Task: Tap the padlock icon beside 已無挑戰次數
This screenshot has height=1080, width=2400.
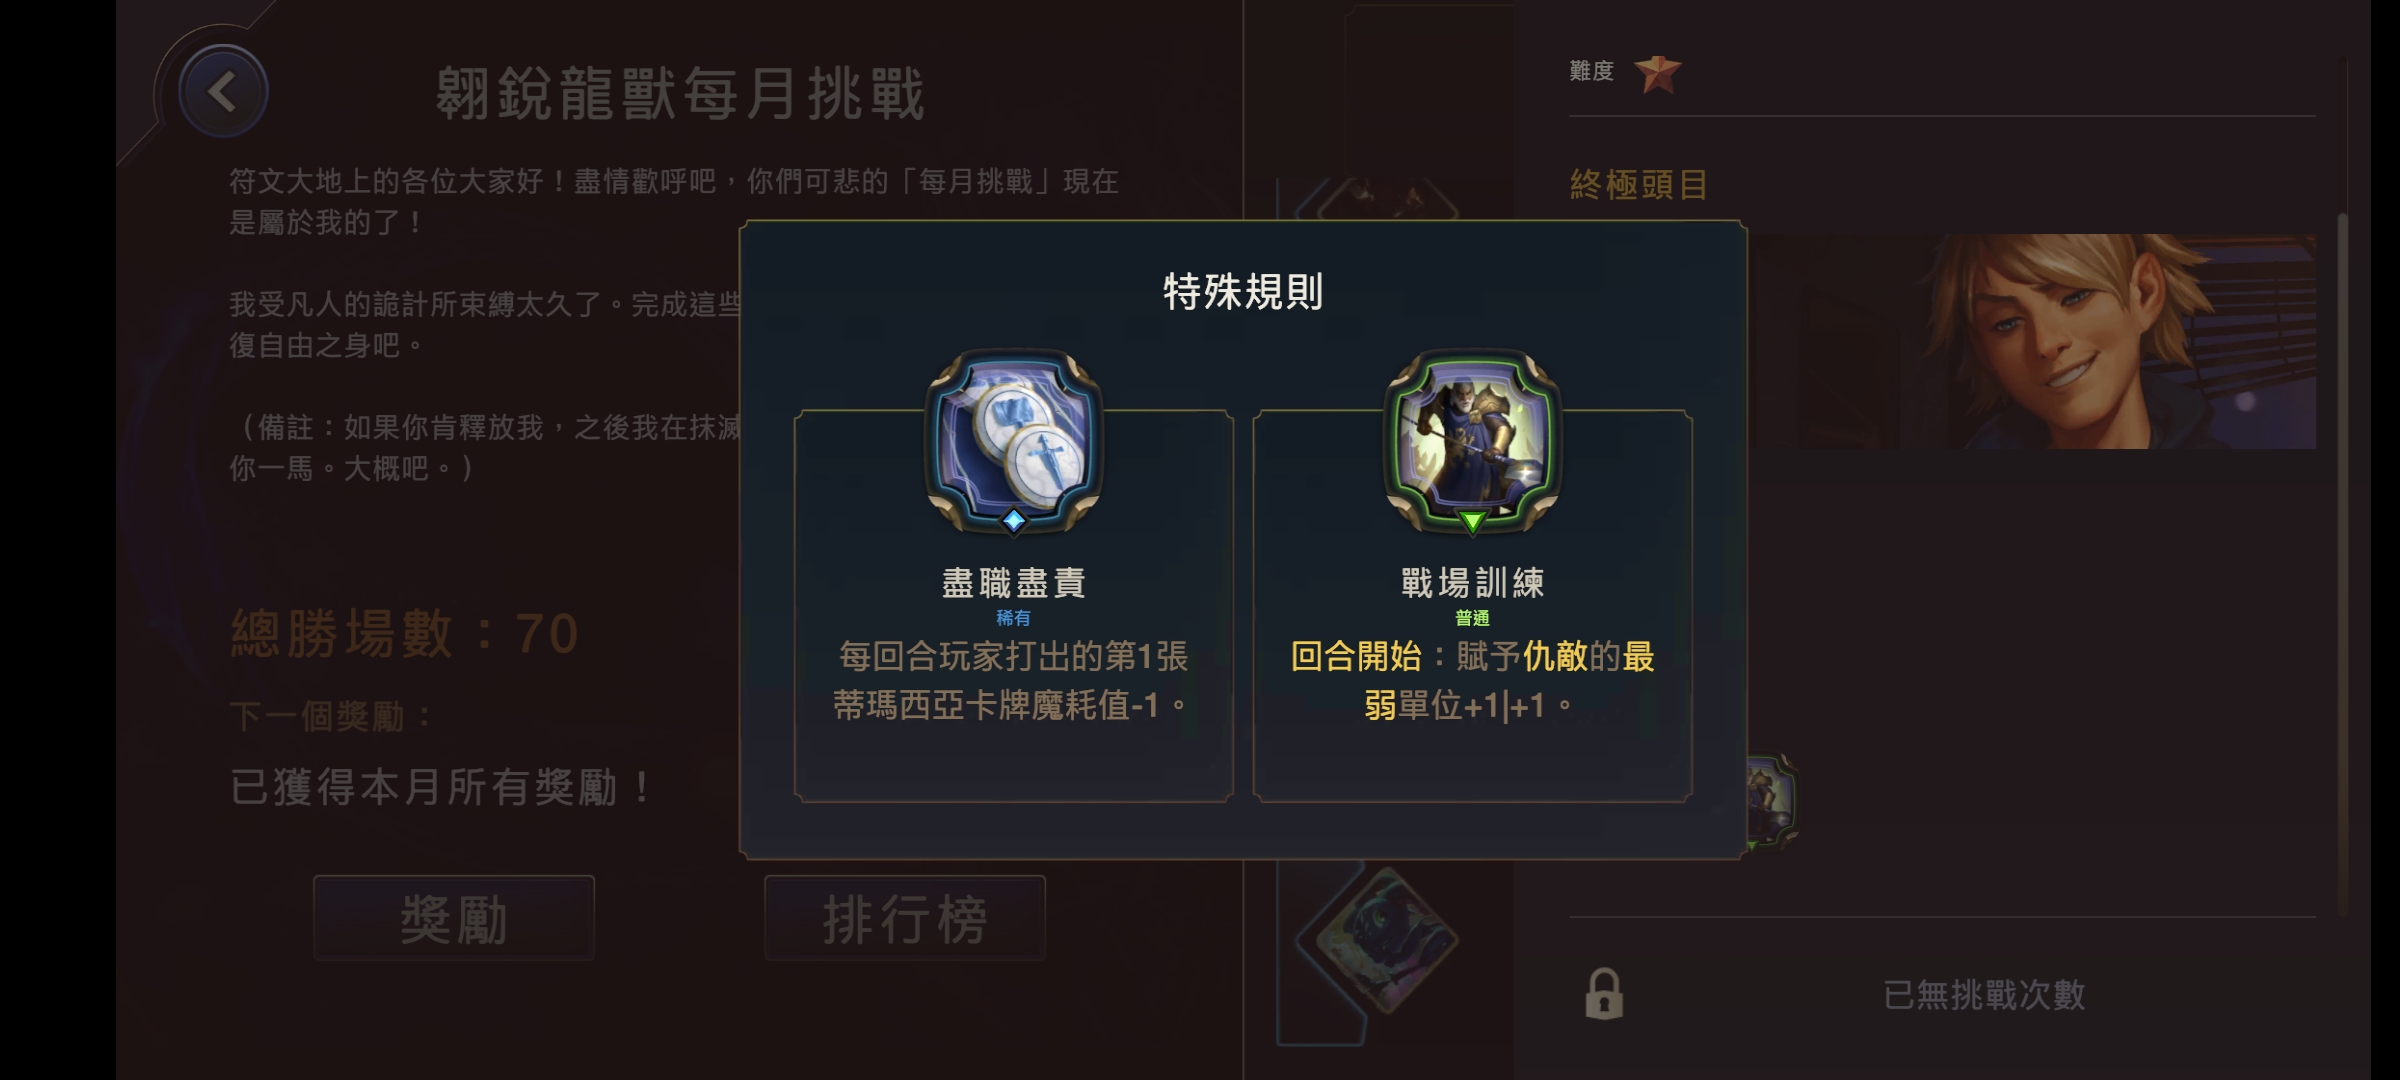Action: pyautogui.click(x=1604, y=994)
